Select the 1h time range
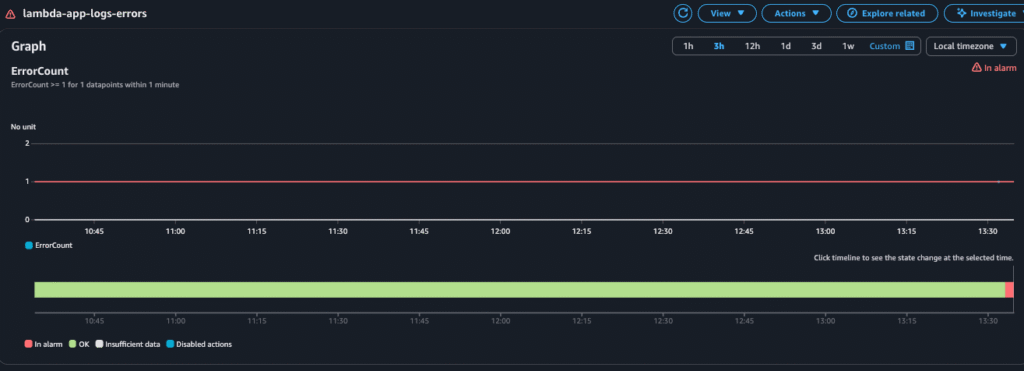1024x371 pixels. (x=688, y=46)
